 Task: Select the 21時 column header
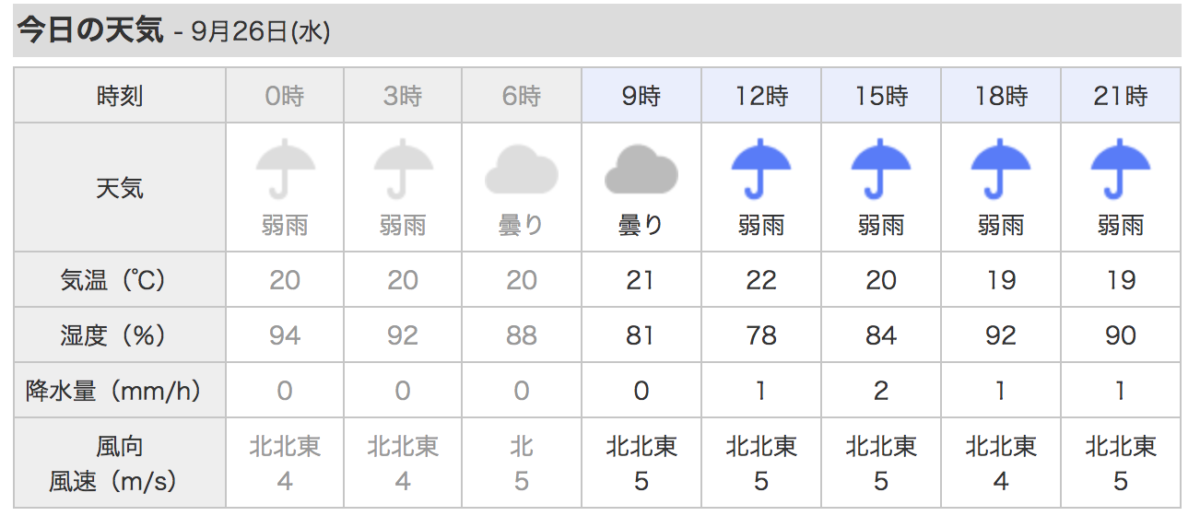click(1120, 97)
